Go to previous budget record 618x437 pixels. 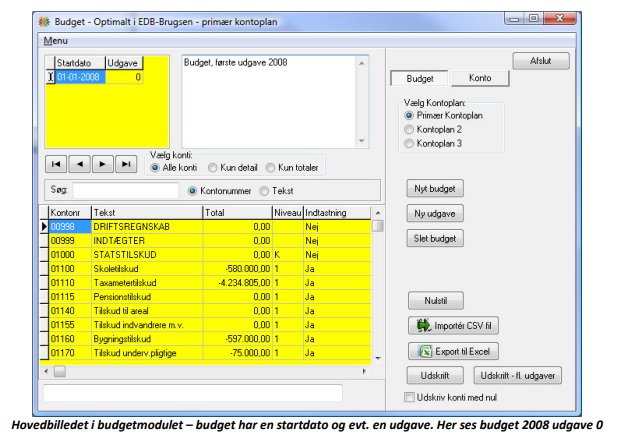[80, 164]
